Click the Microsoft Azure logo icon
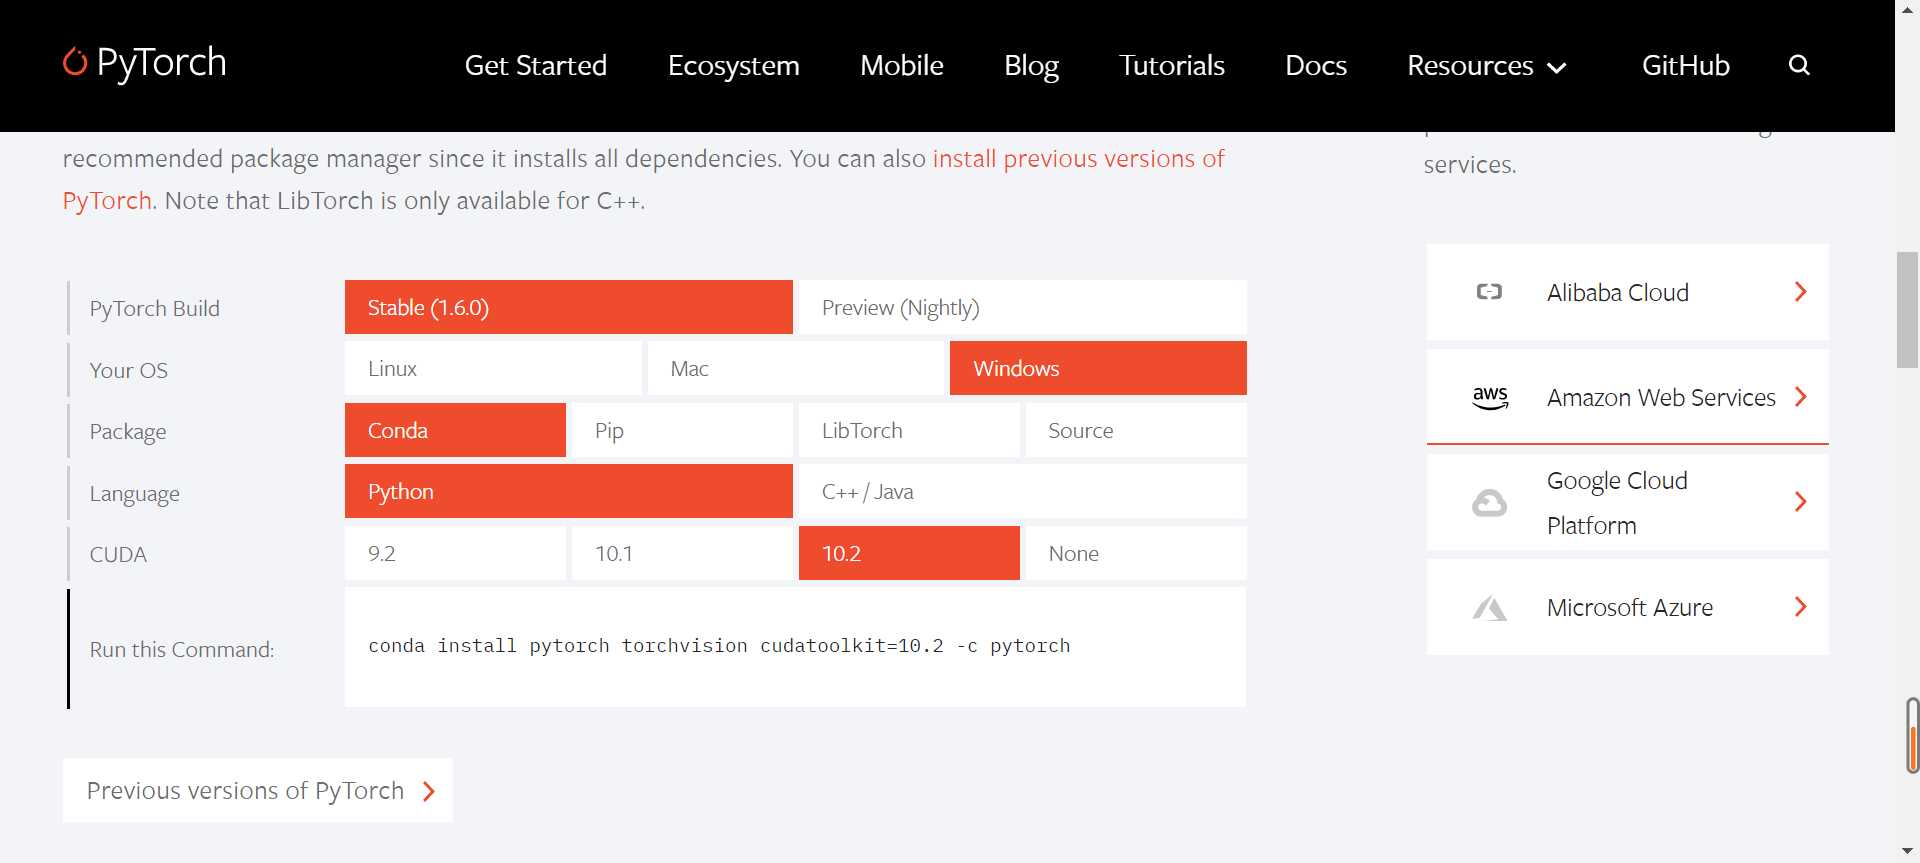This screenshot has width=1920, height=863. coord(1489,608)
